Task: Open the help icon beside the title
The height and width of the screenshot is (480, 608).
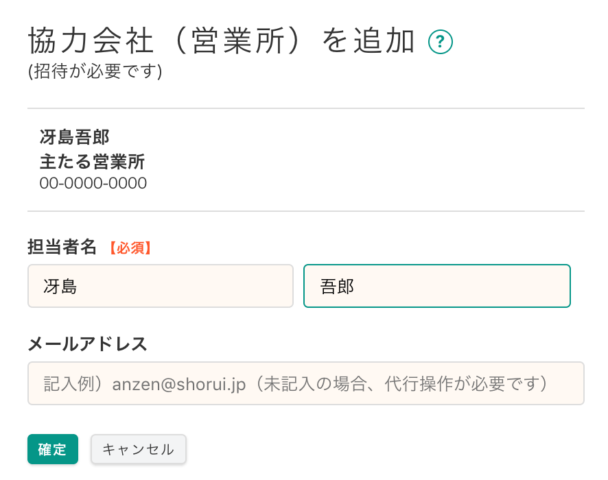Action: pos(440,41)
